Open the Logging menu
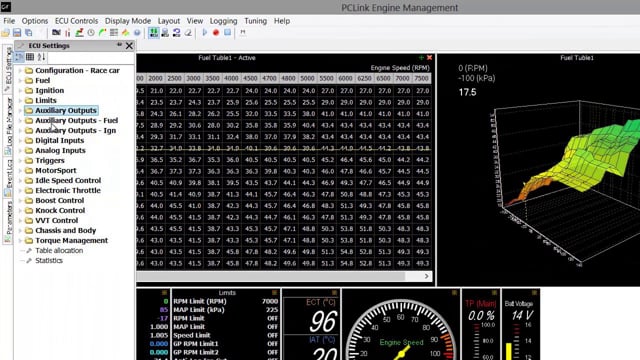The height and width of the screenshot is (360, 640). click(223, 21)
